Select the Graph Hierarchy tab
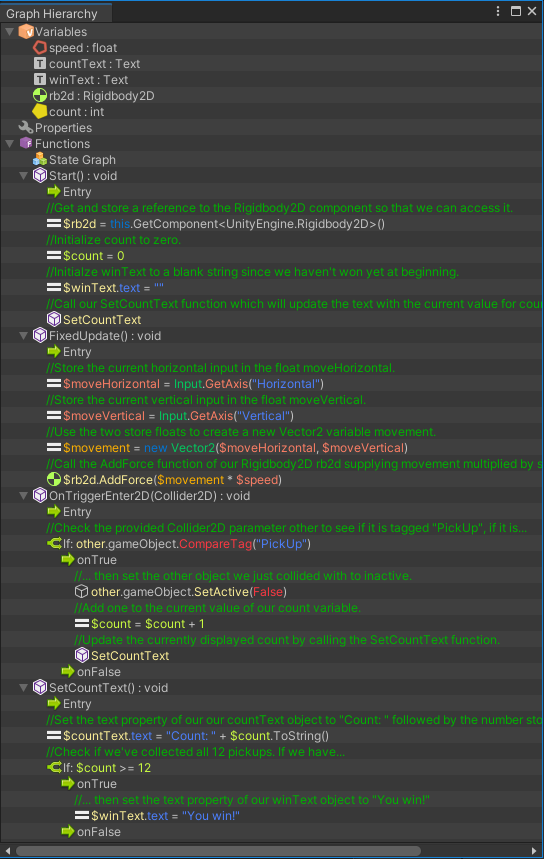Image resolution: width=544 pixels, height=859 pixels. [56, 13]
